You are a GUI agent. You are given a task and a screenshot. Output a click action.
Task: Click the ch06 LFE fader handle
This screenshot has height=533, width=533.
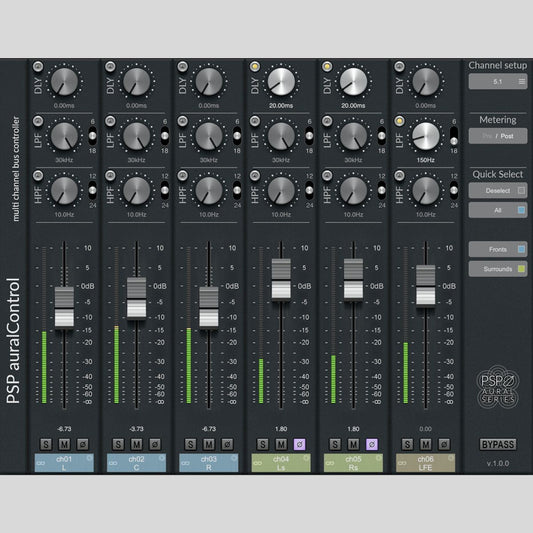(x=426, y=286)
